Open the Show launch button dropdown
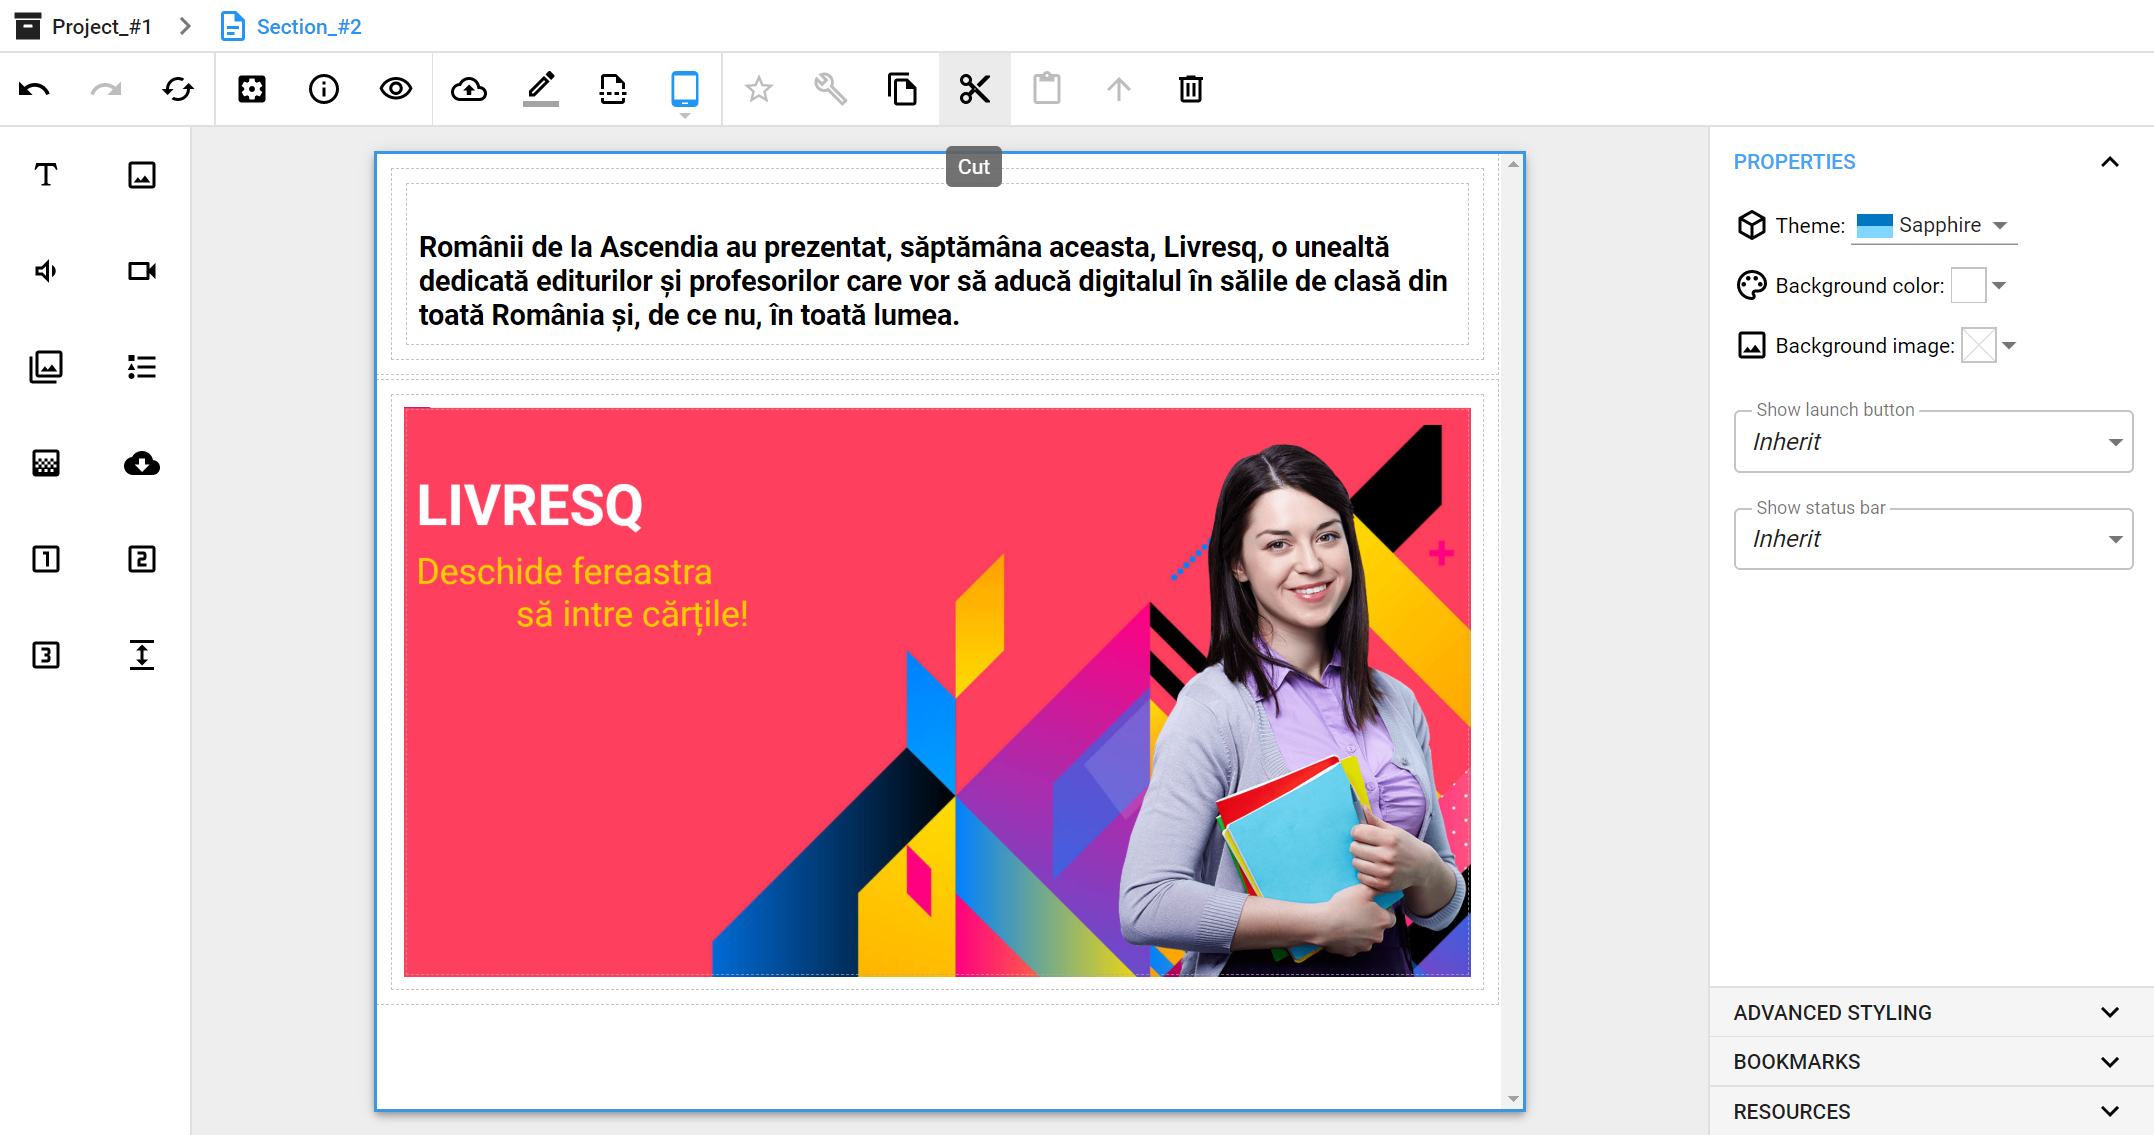 click(x=1932, y=442)
